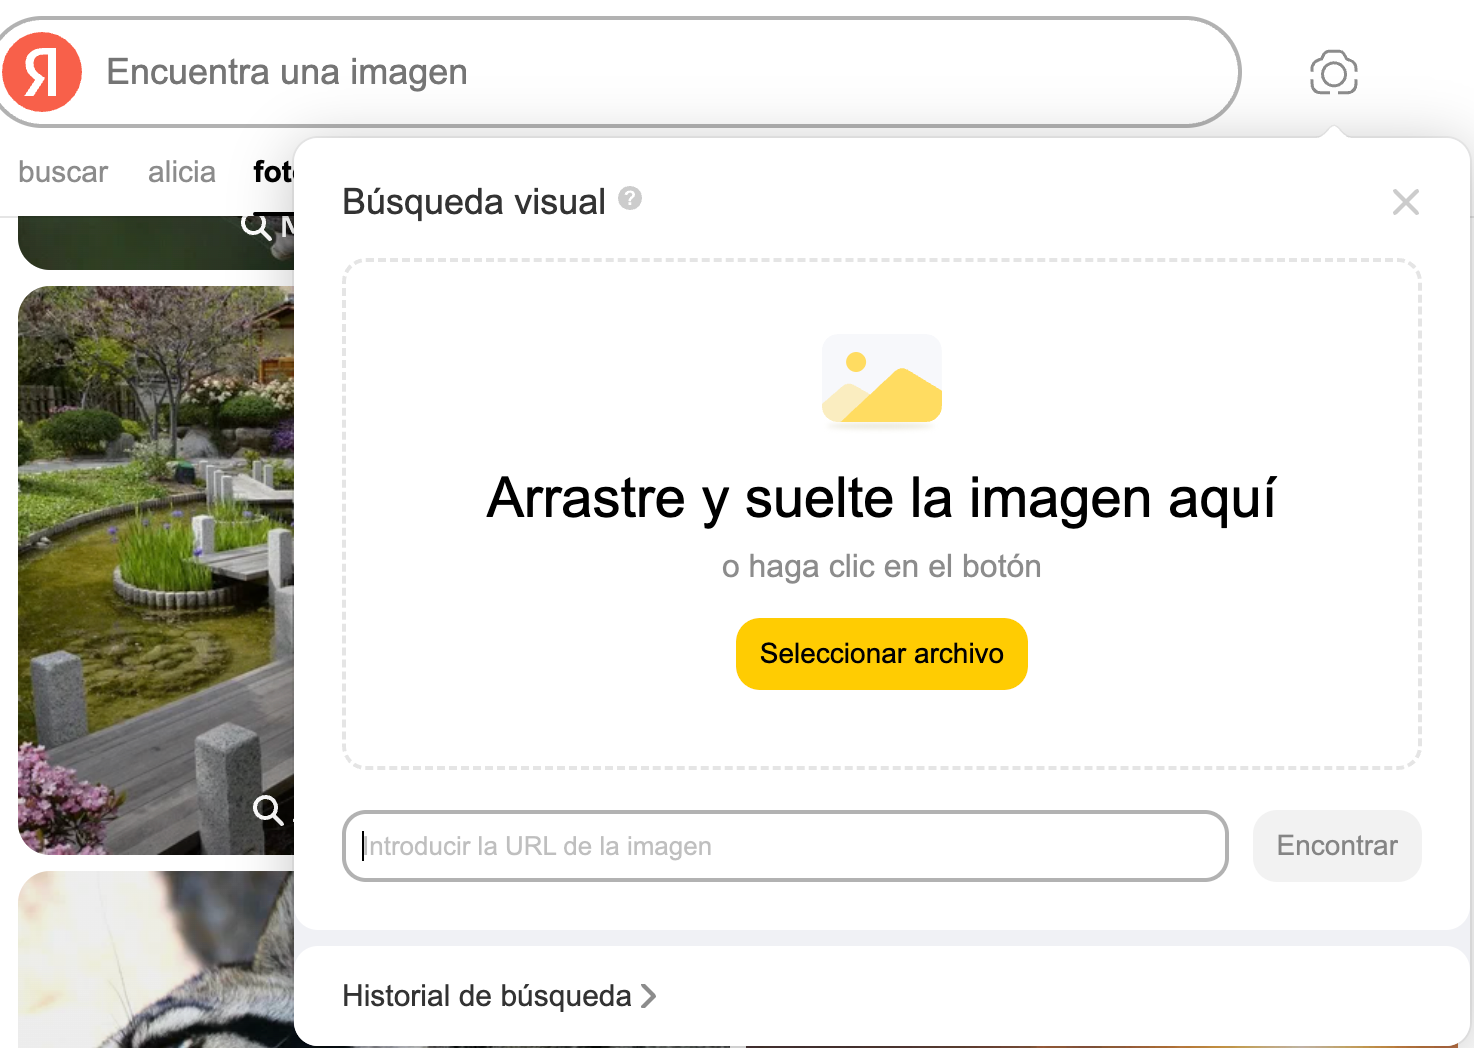Click the Encontrar button
Image resolution: width=1474 pixels, height=1048 pixels.
pyautogui.click(x=1336, y=846)
